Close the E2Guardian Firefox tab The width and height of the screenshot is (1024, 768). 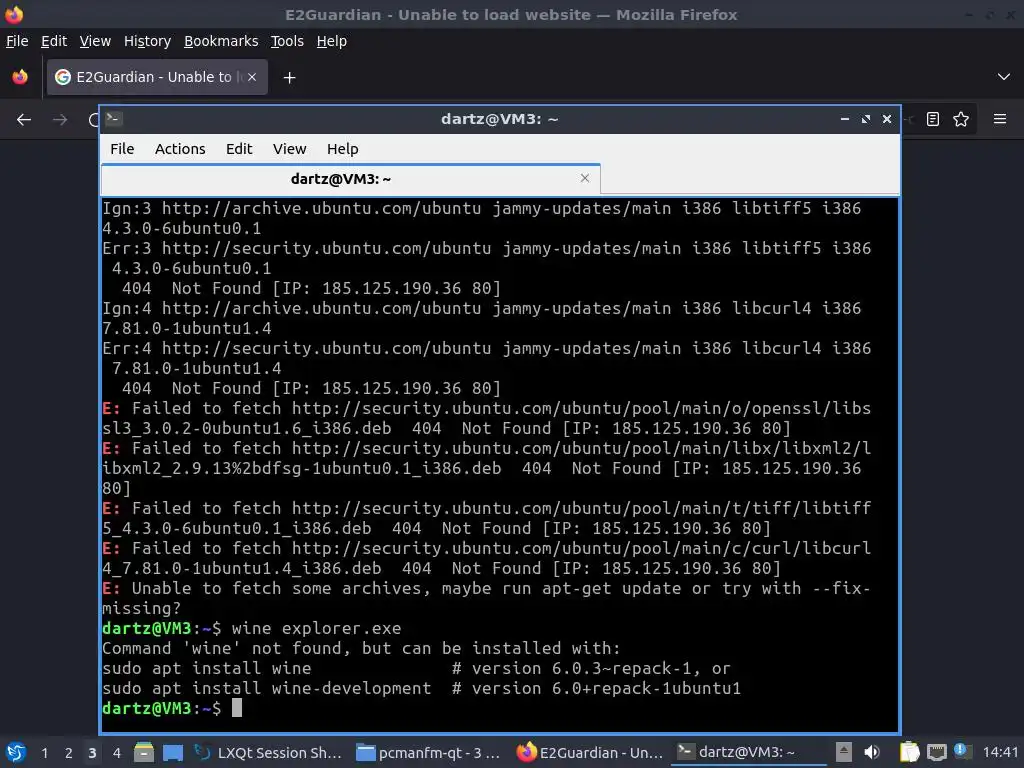[x=252, y=77]
